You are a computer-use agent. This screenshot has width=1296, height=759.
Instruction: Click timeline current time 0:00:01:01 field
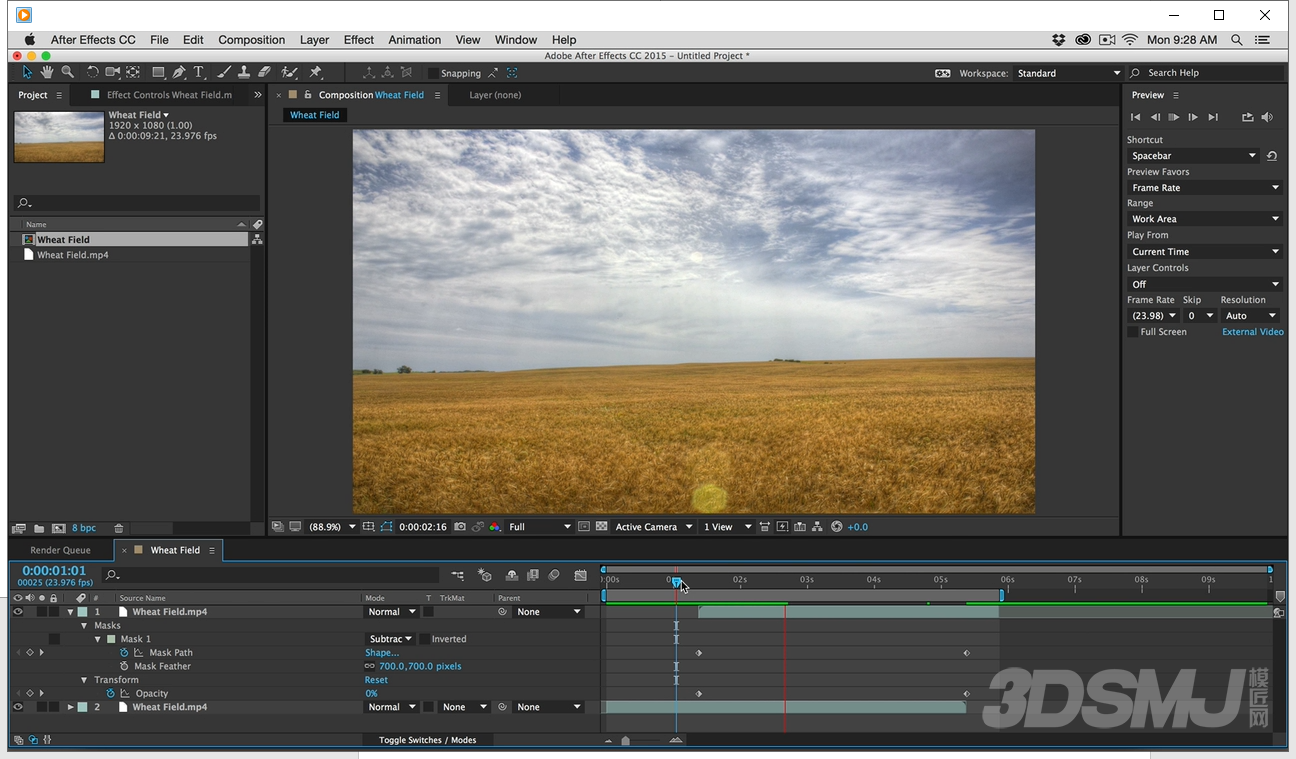coord(54,571)
